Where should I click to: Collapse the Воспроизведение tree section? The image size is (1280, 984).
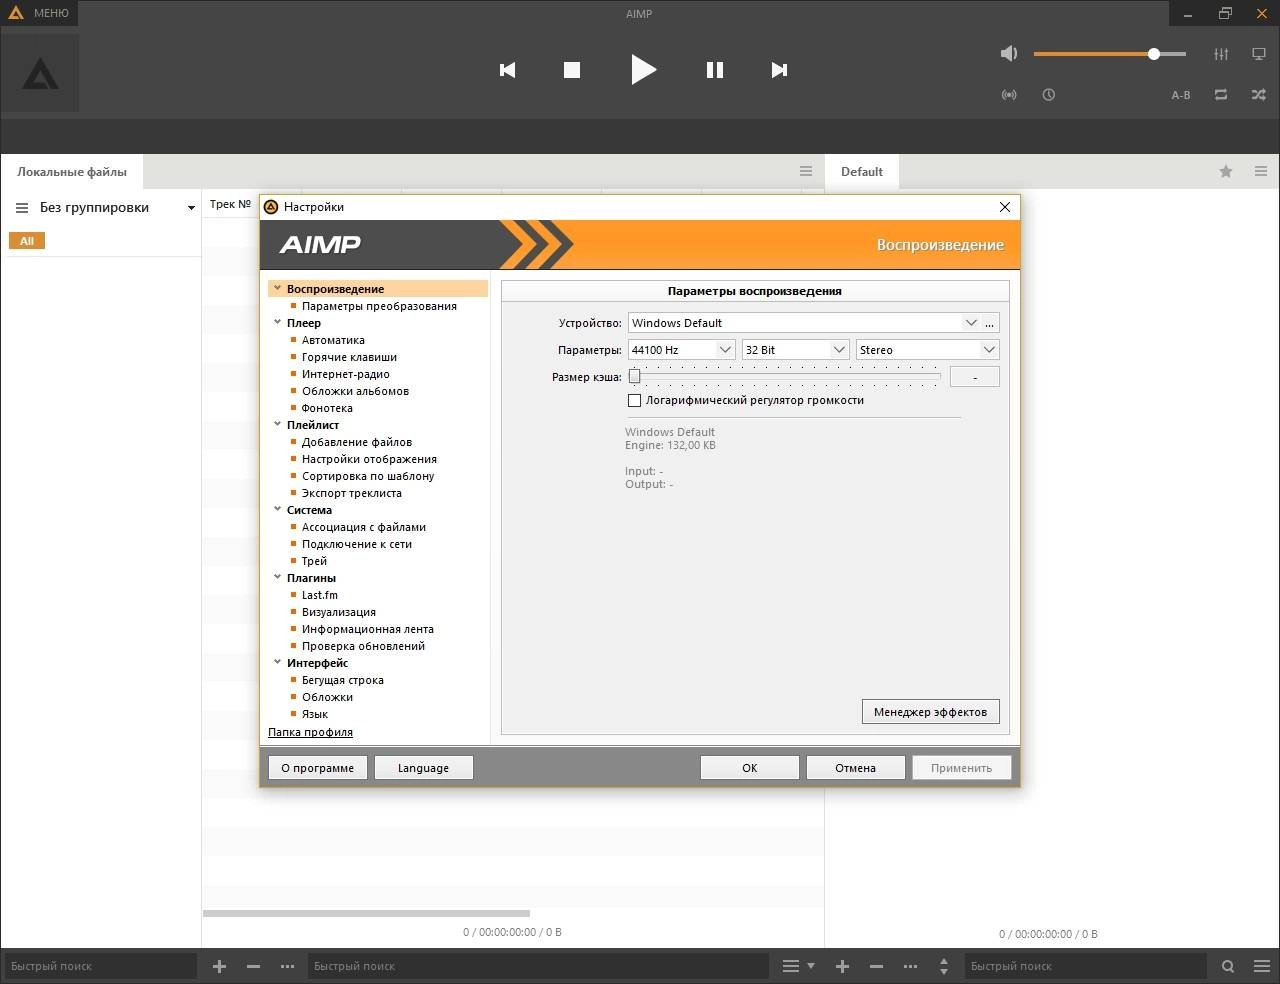coord(278,288)
